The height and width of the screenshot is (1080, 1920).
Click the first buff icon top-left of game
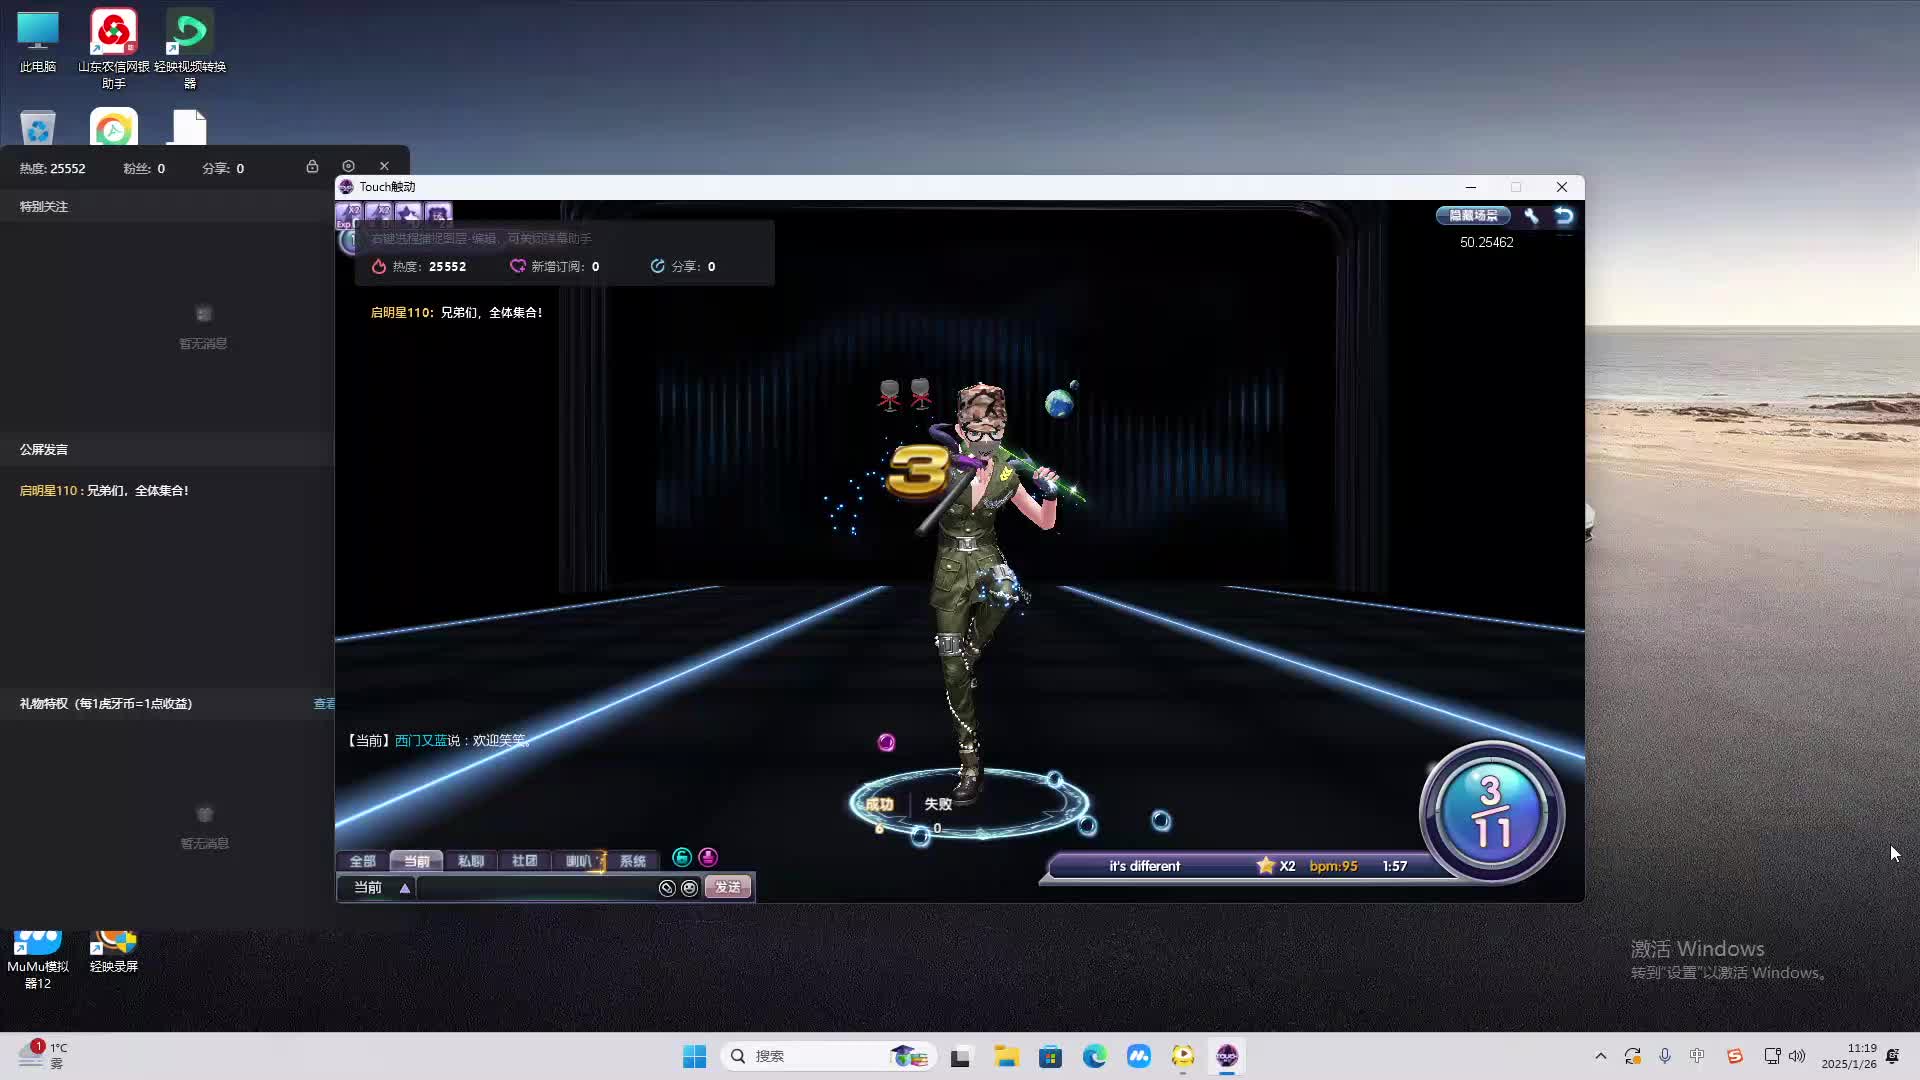pos(349,213)
